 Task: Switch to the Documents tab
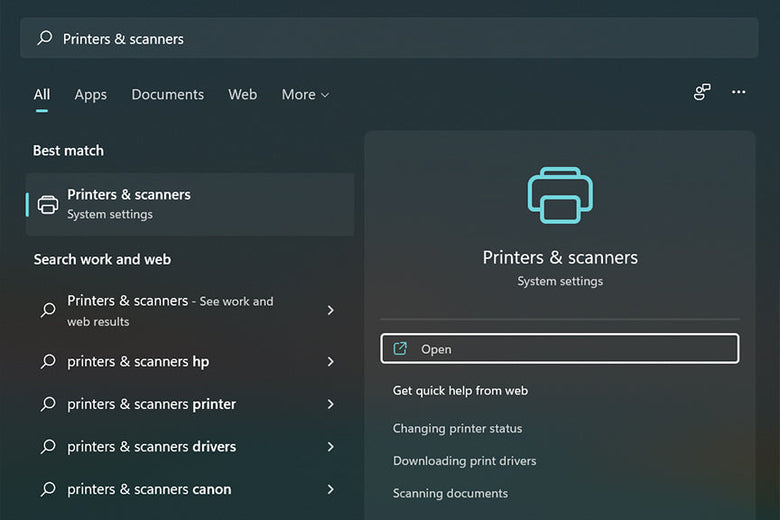168,95
